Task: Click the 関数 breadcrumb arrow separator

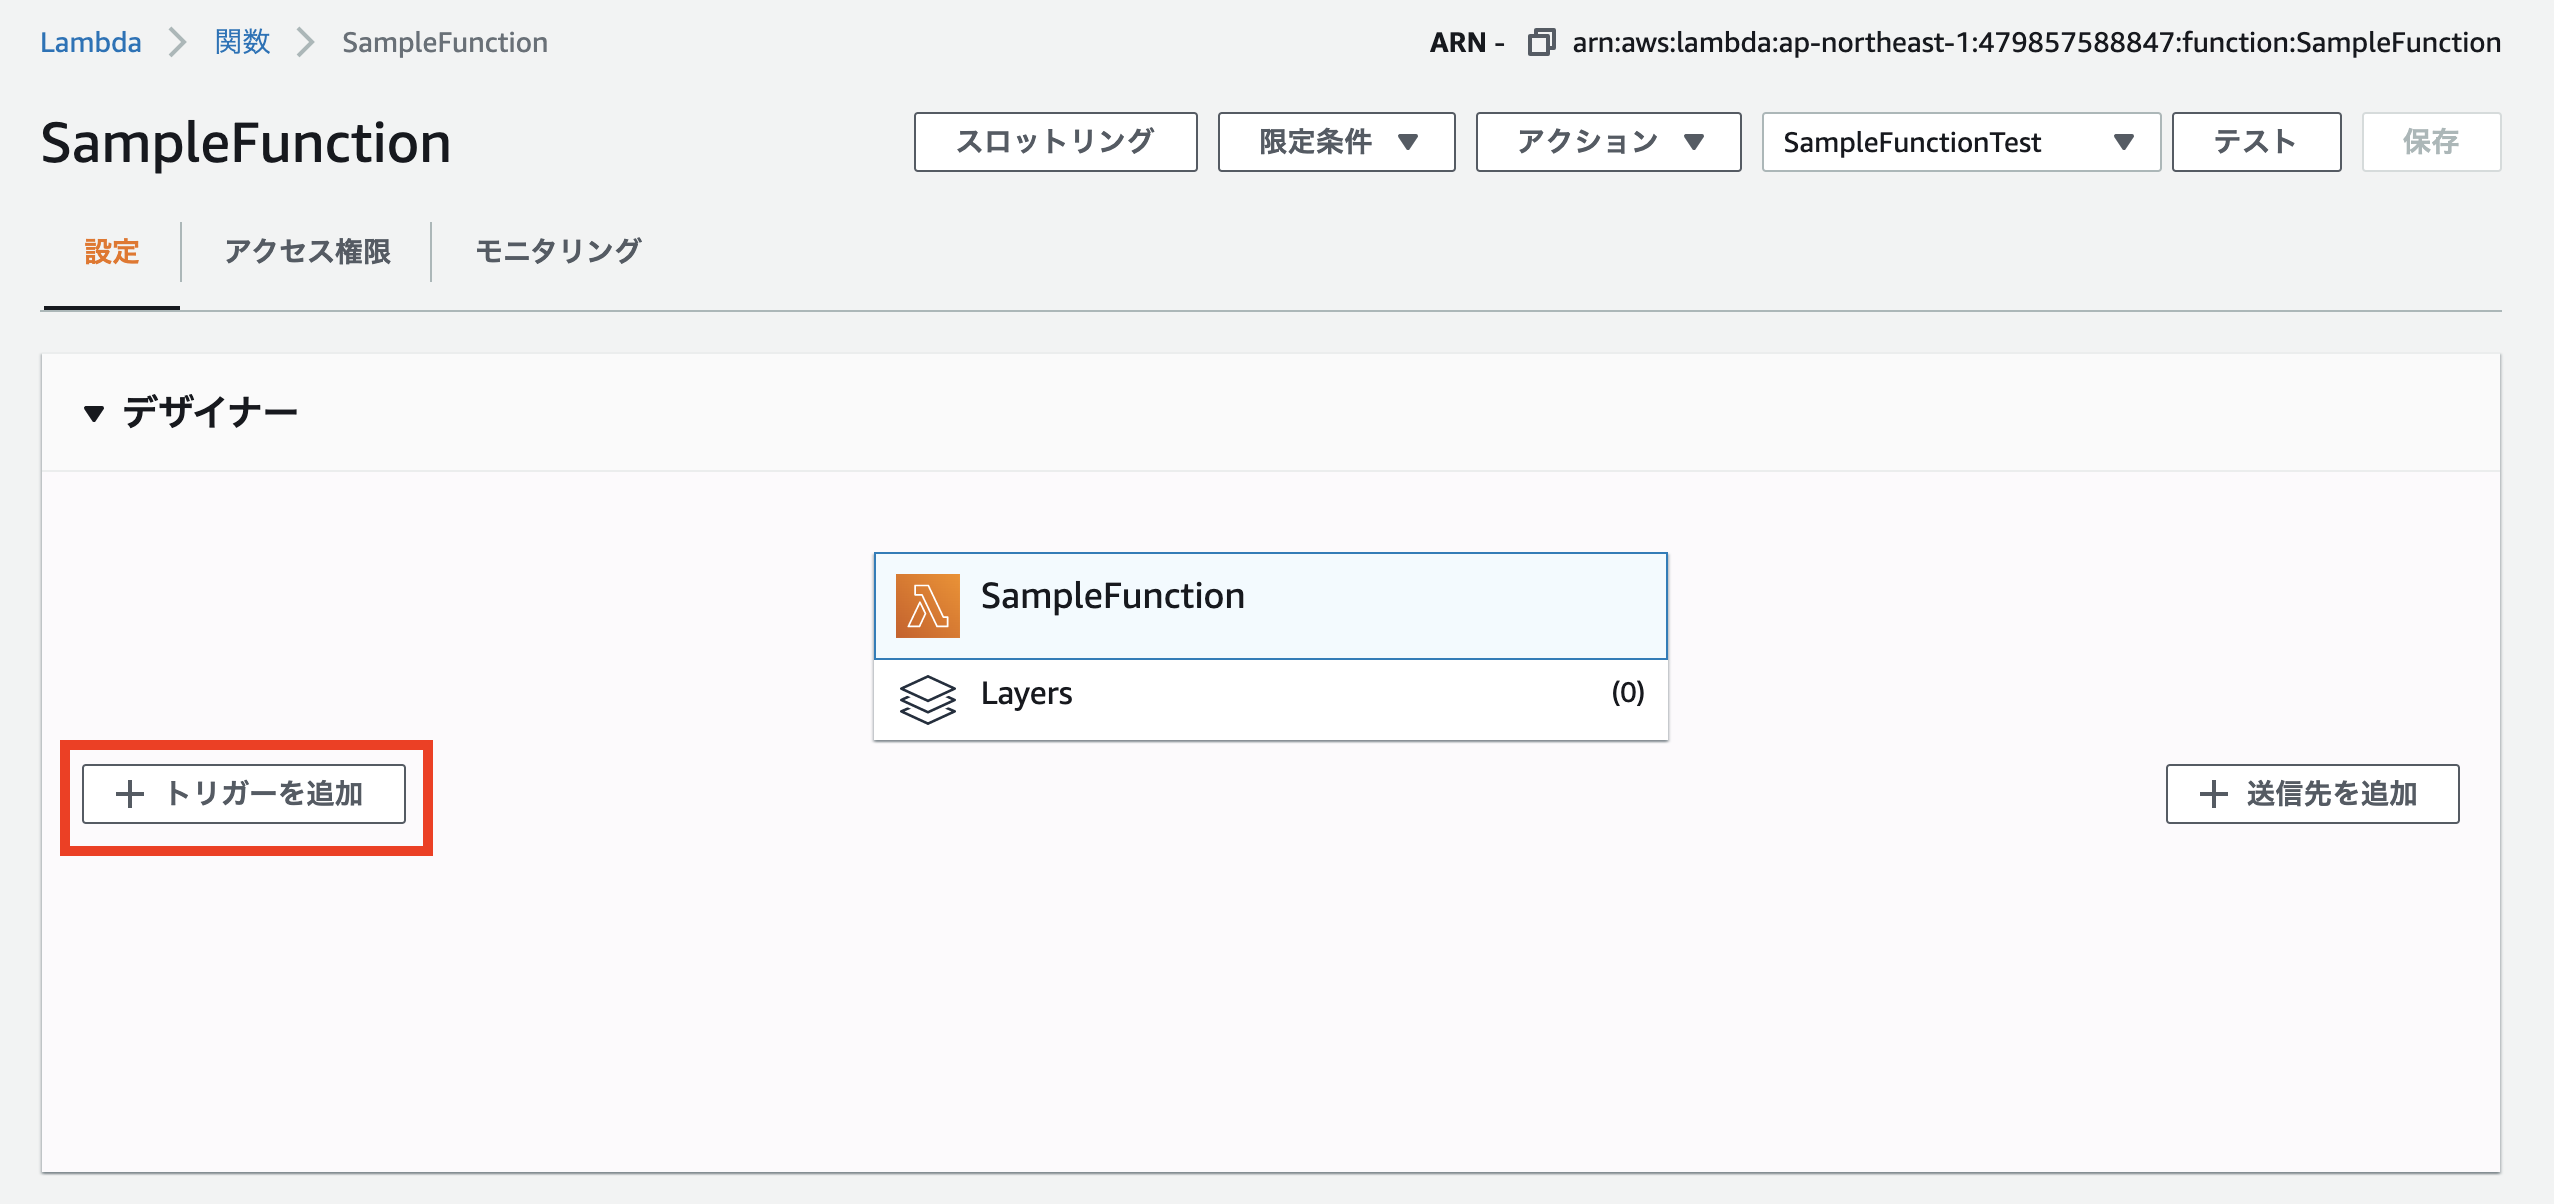Action: 305,42
